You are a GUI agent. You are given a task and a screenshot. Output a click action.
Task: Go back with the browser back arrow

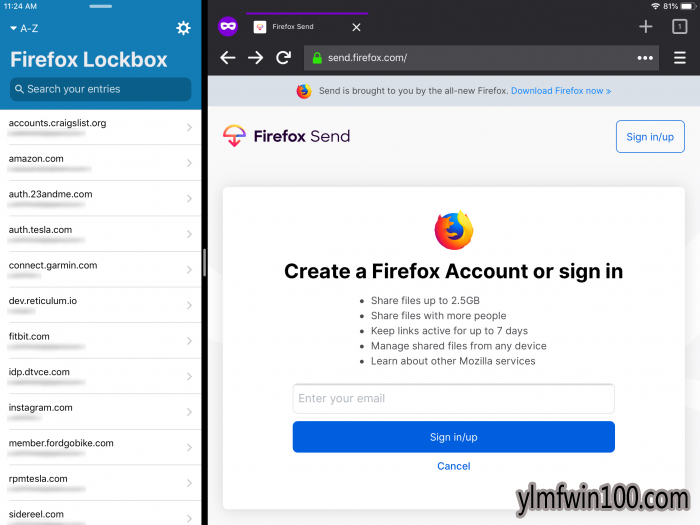coord(228,58)
